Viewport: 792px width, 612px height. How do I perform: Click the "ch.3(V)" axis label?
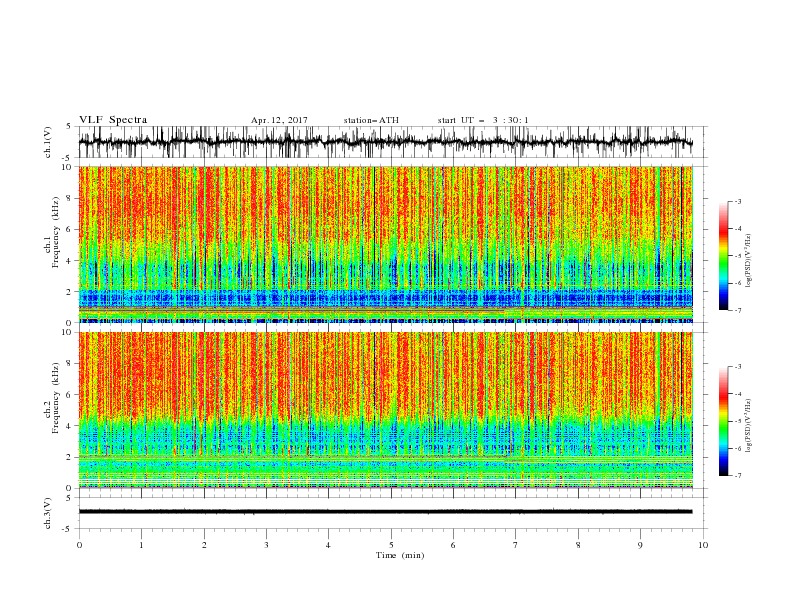(x=48, y=513)
